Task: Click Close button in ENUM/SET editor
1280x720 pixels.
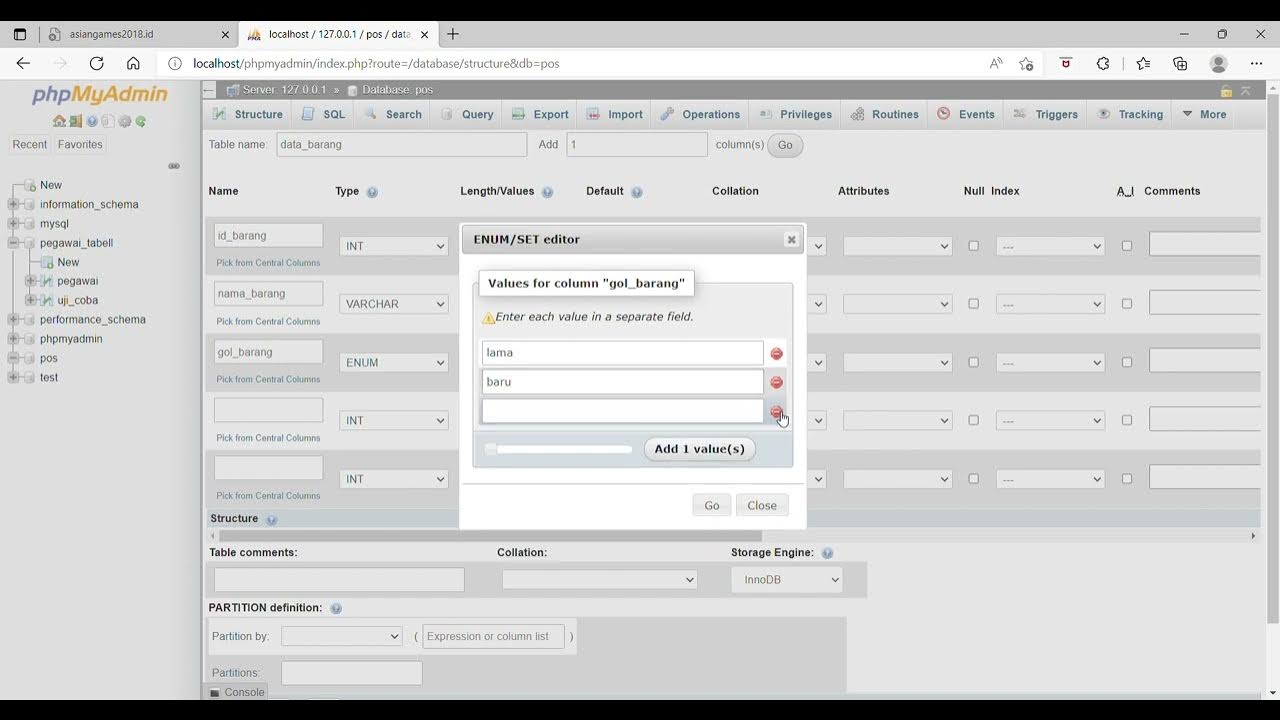Action: point(762,505)
